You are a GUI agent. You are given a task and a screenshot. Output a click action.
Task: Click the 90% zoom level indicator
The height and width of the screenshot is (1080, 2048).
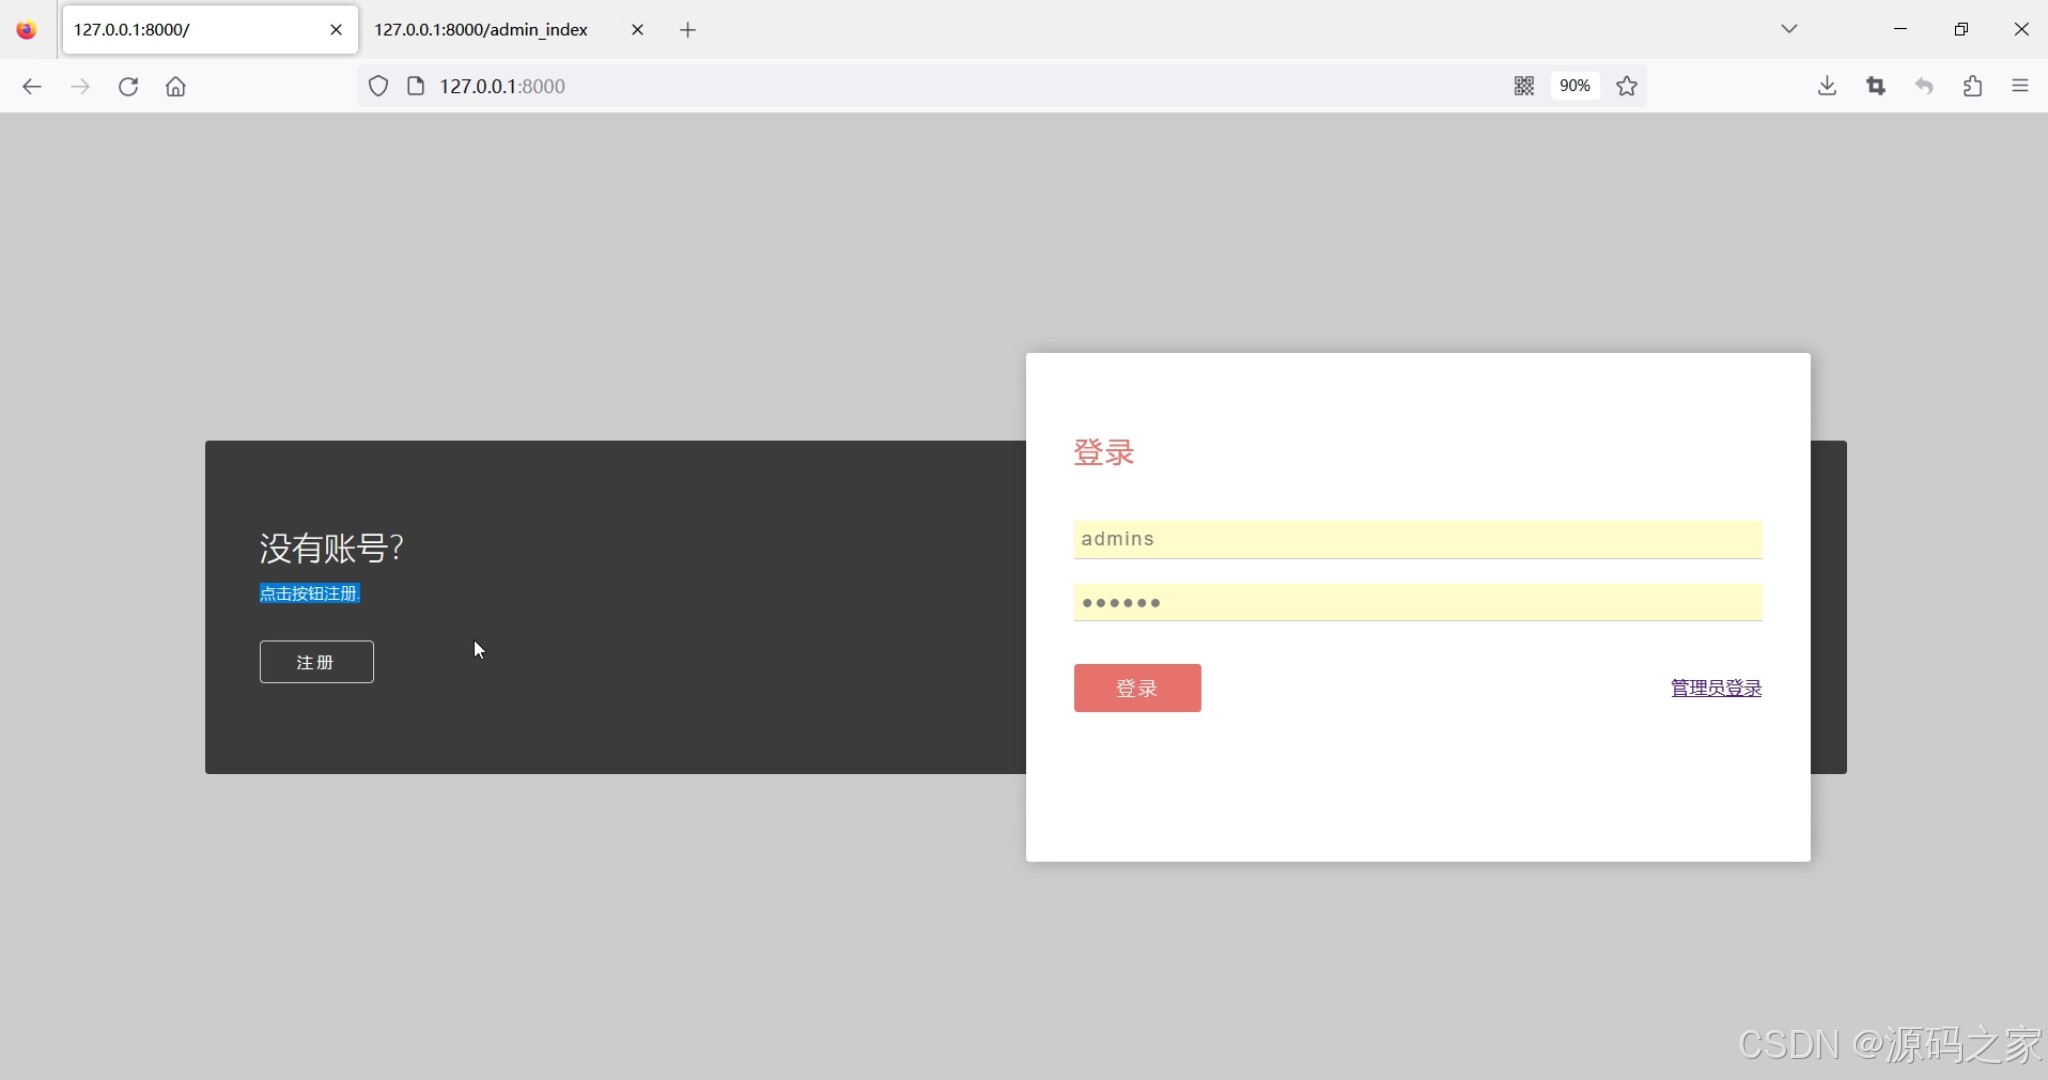pyautogui.click(x=1574, y=86)
